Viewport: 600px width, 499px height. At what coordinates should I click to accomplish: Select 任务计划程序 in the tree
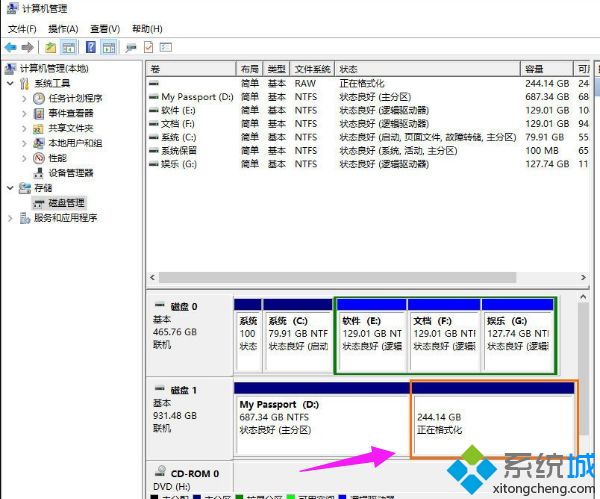click(75, 98)
